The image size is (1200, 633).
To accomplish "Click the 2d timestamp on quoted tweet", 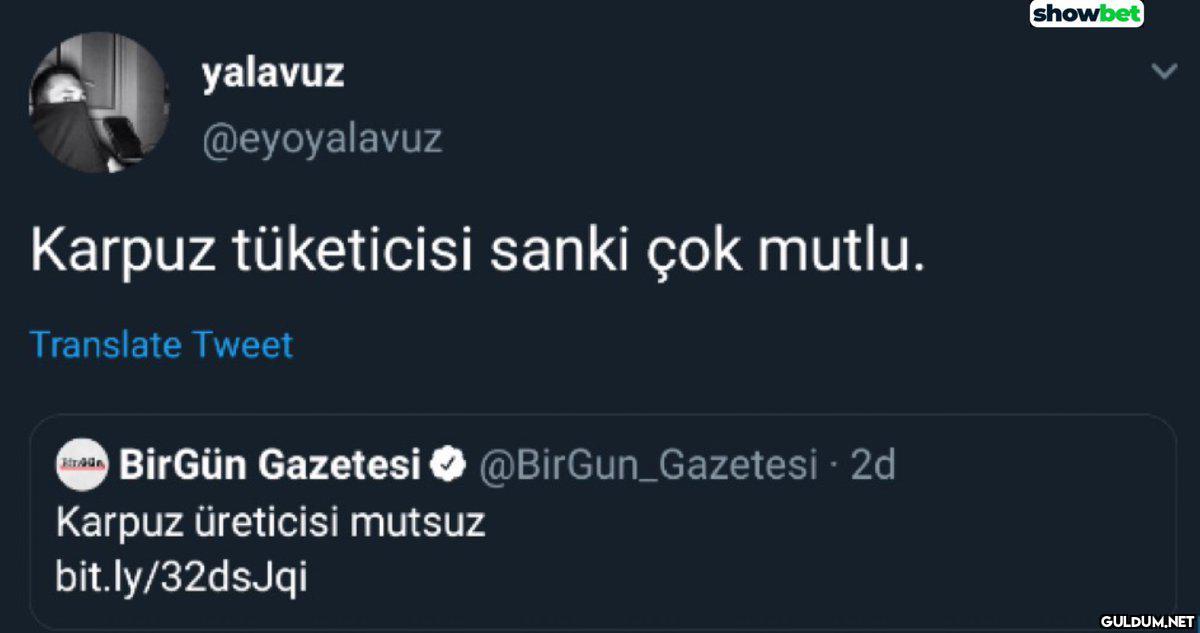I will [872, 465].
